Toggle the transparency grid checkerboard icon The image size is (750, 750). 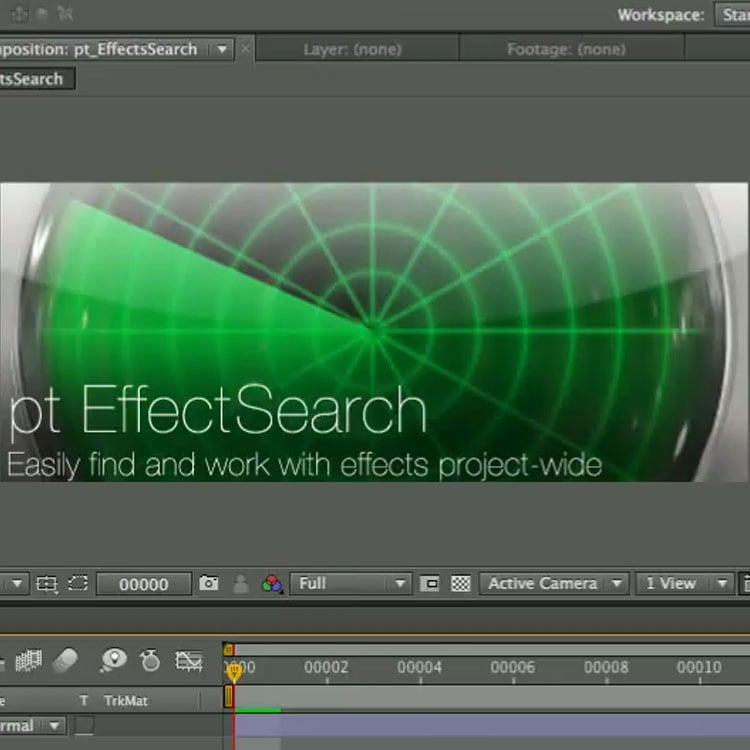point(461,584)
